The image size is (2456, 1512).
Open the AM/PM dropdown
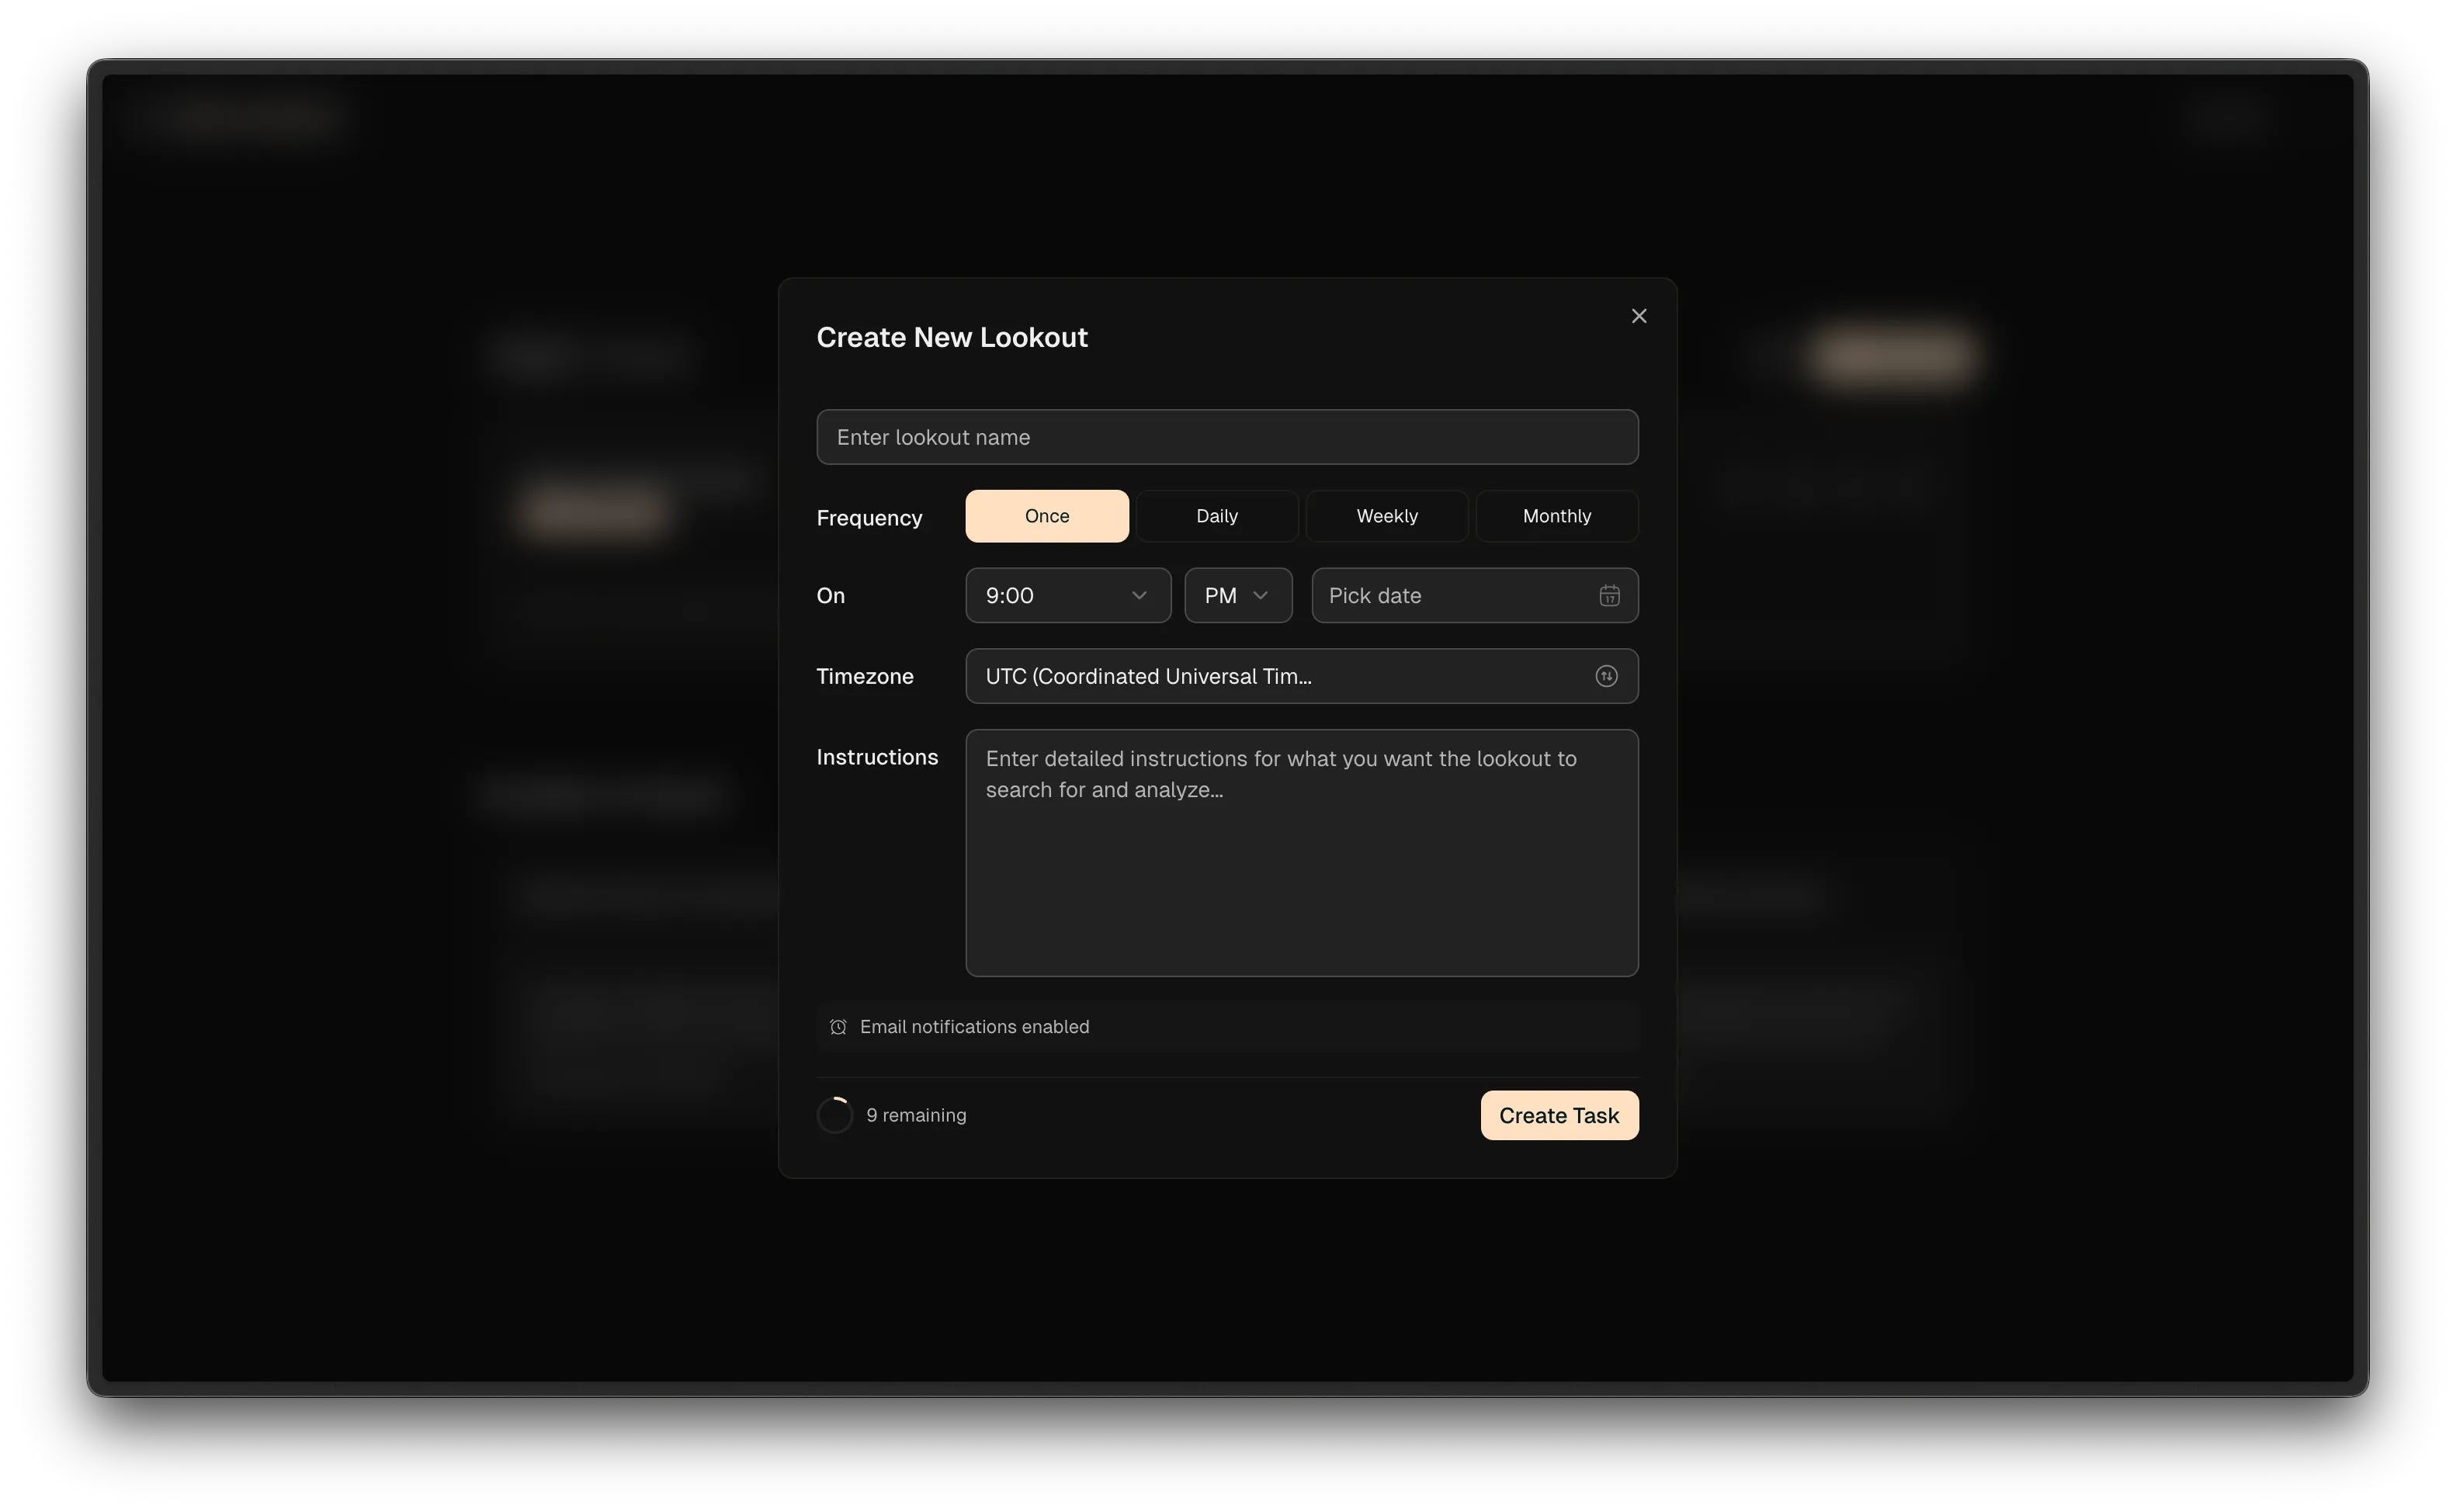pos(1237,595)
